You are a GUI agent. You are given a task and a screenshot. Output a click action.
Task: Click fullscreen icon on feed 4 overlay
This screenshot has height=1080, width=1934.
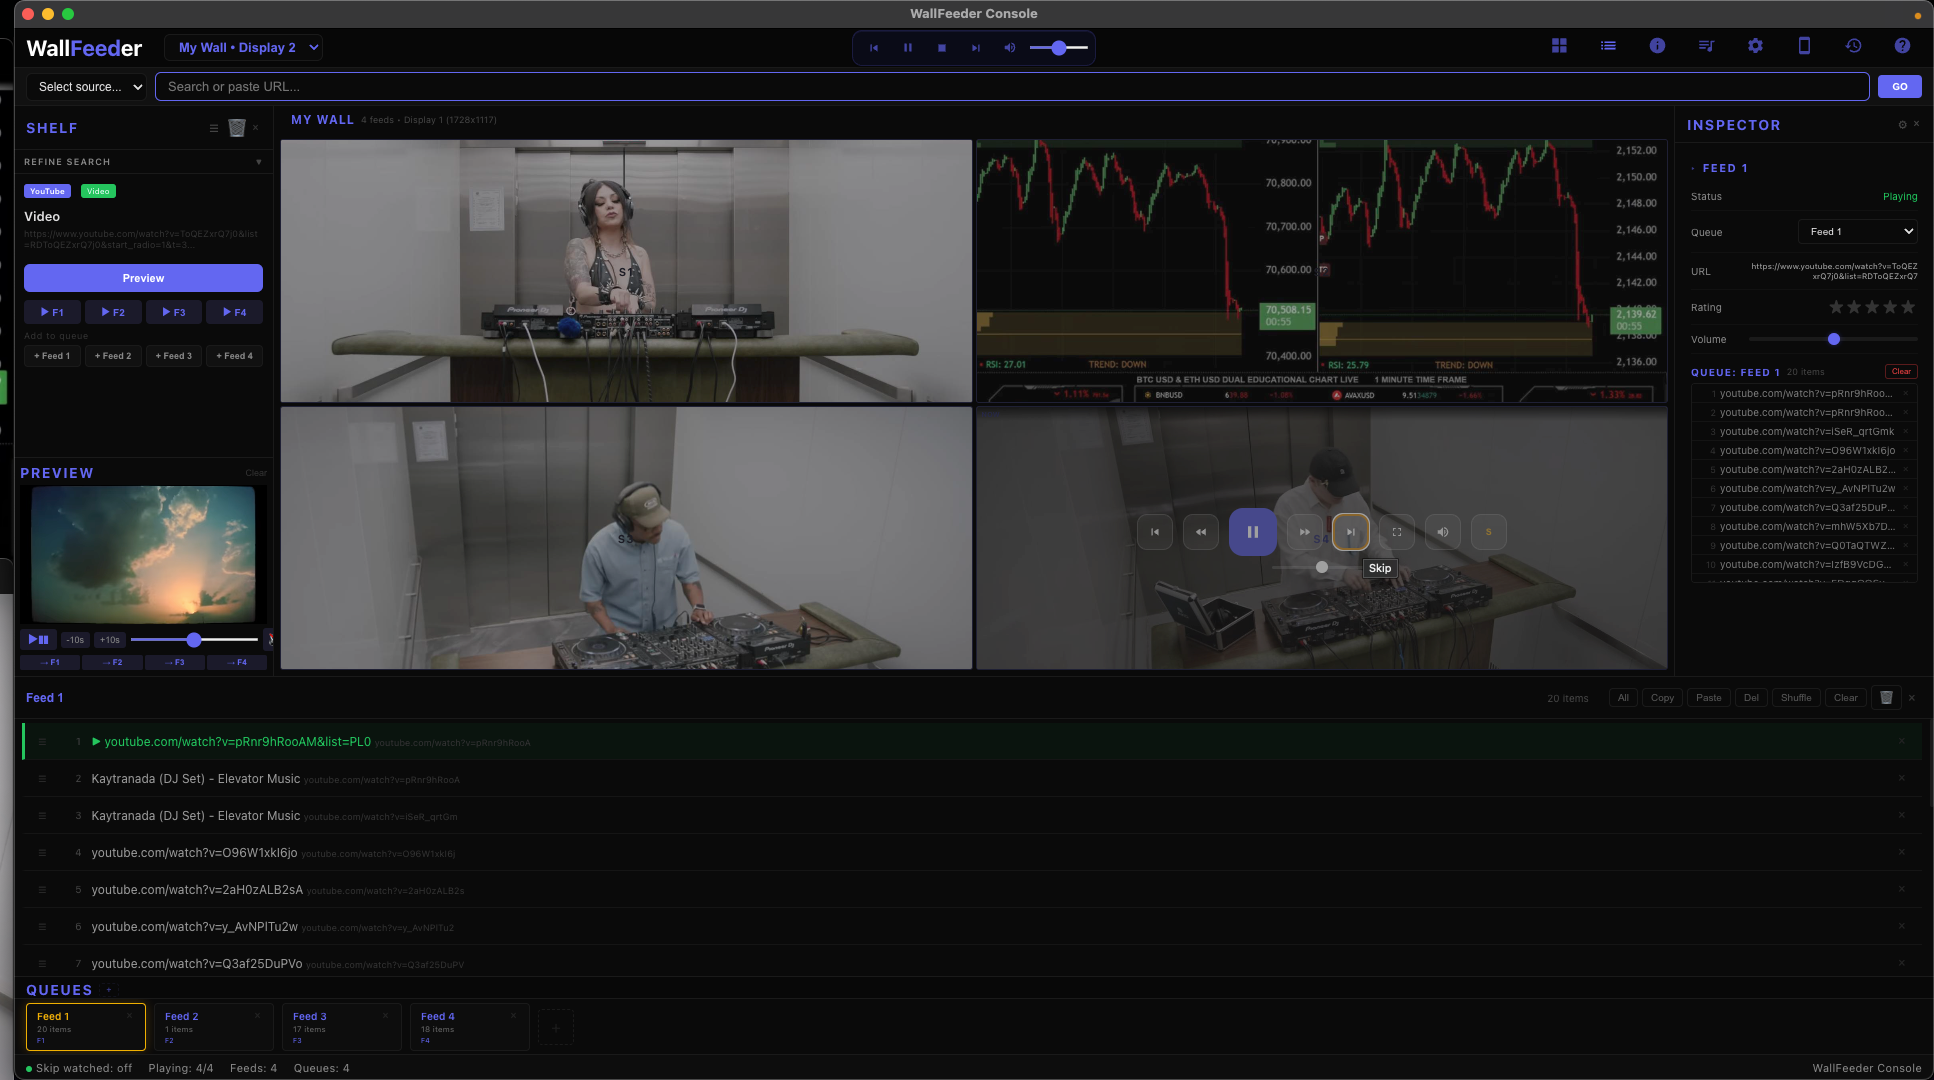(1397, 532)
